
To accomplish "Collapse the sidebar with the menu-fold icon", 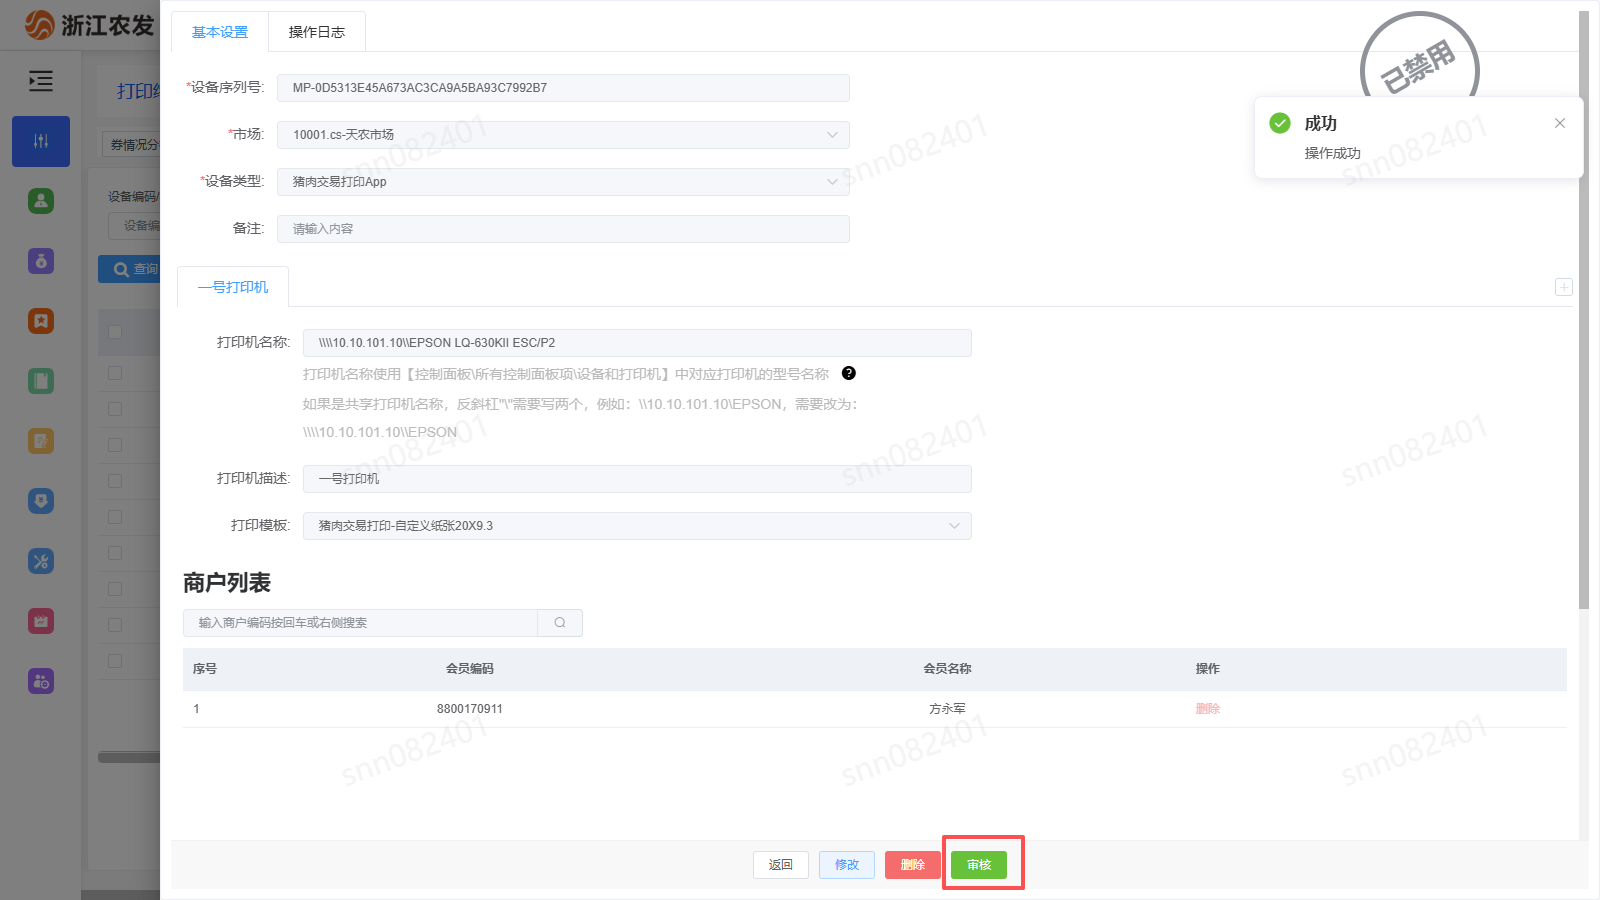I will pos(41,81).
